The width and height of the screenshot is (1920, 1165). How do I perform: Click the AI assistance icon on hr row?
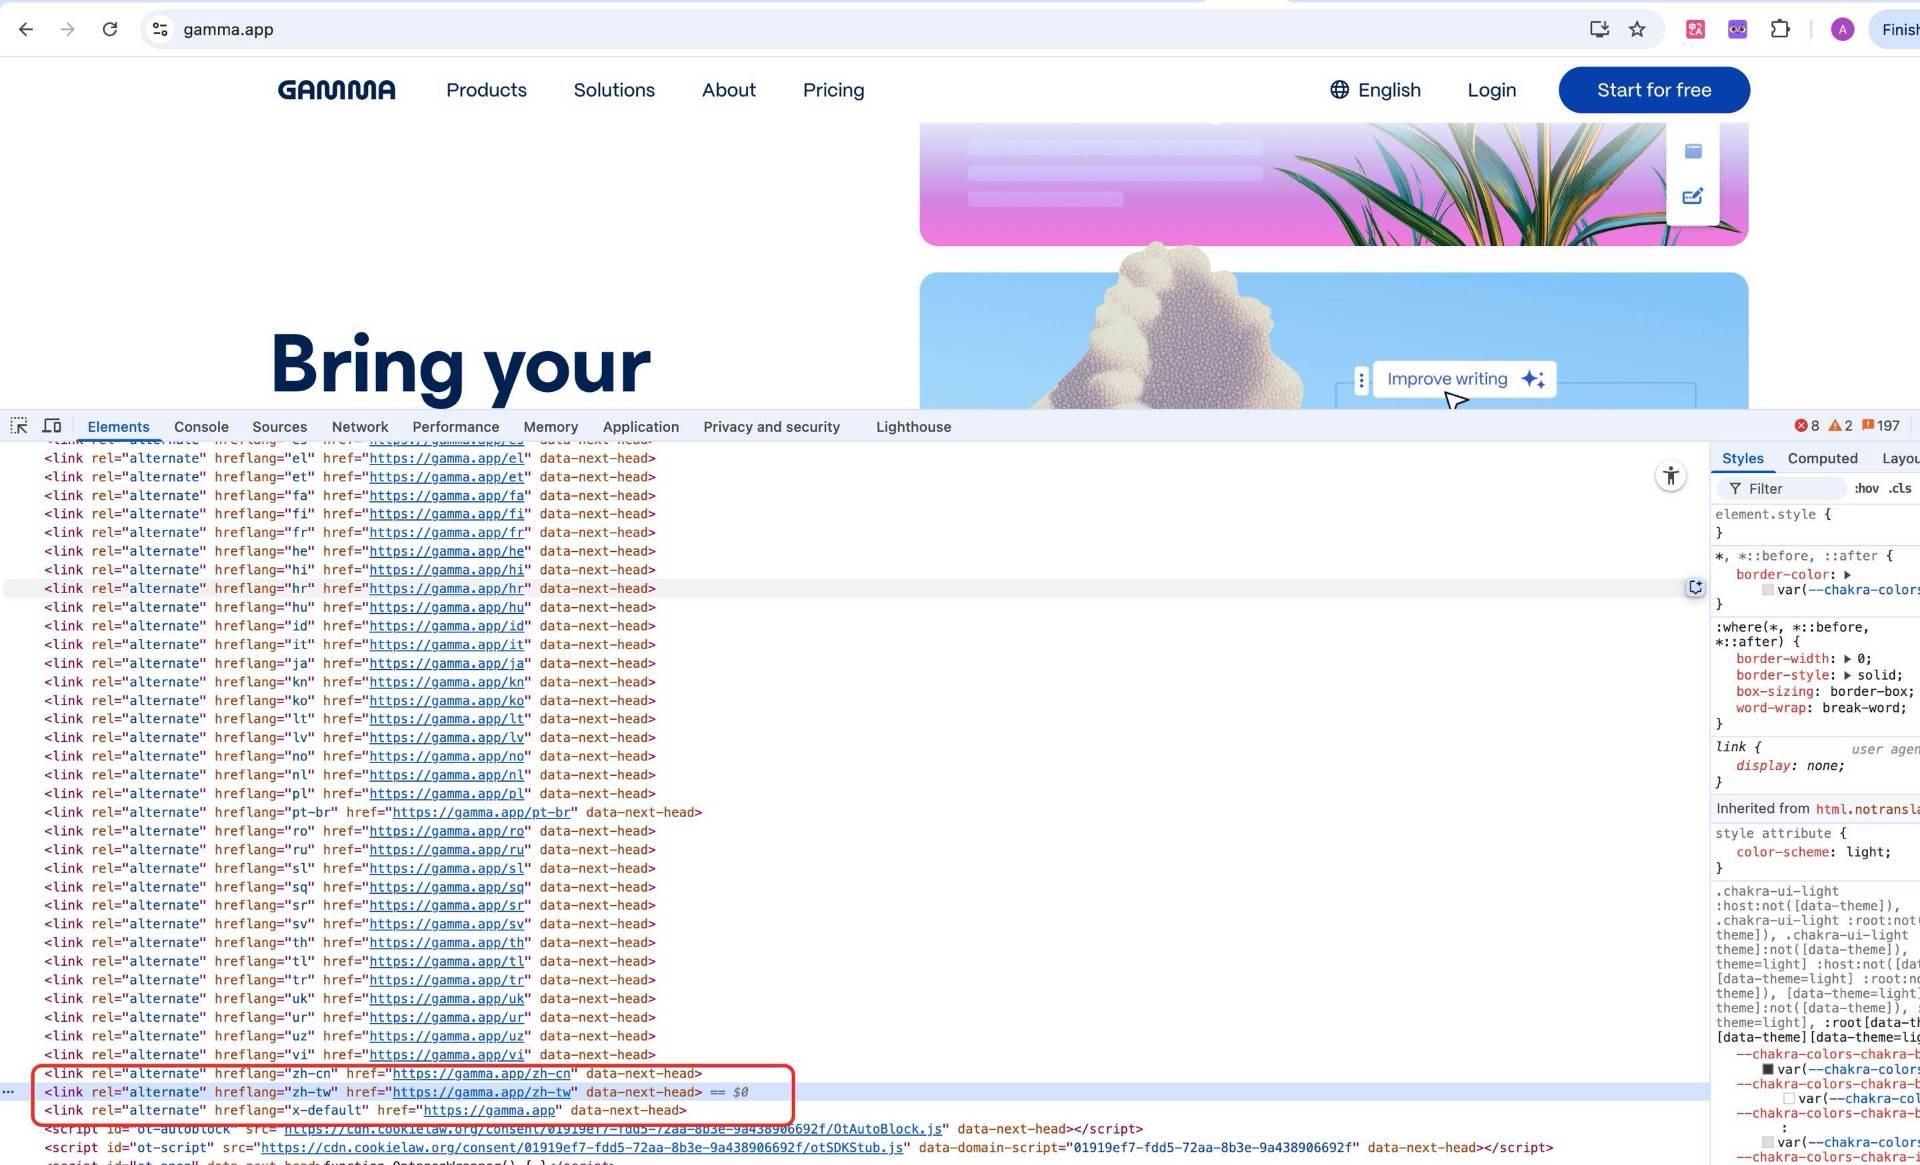[x=1695, y=588]
